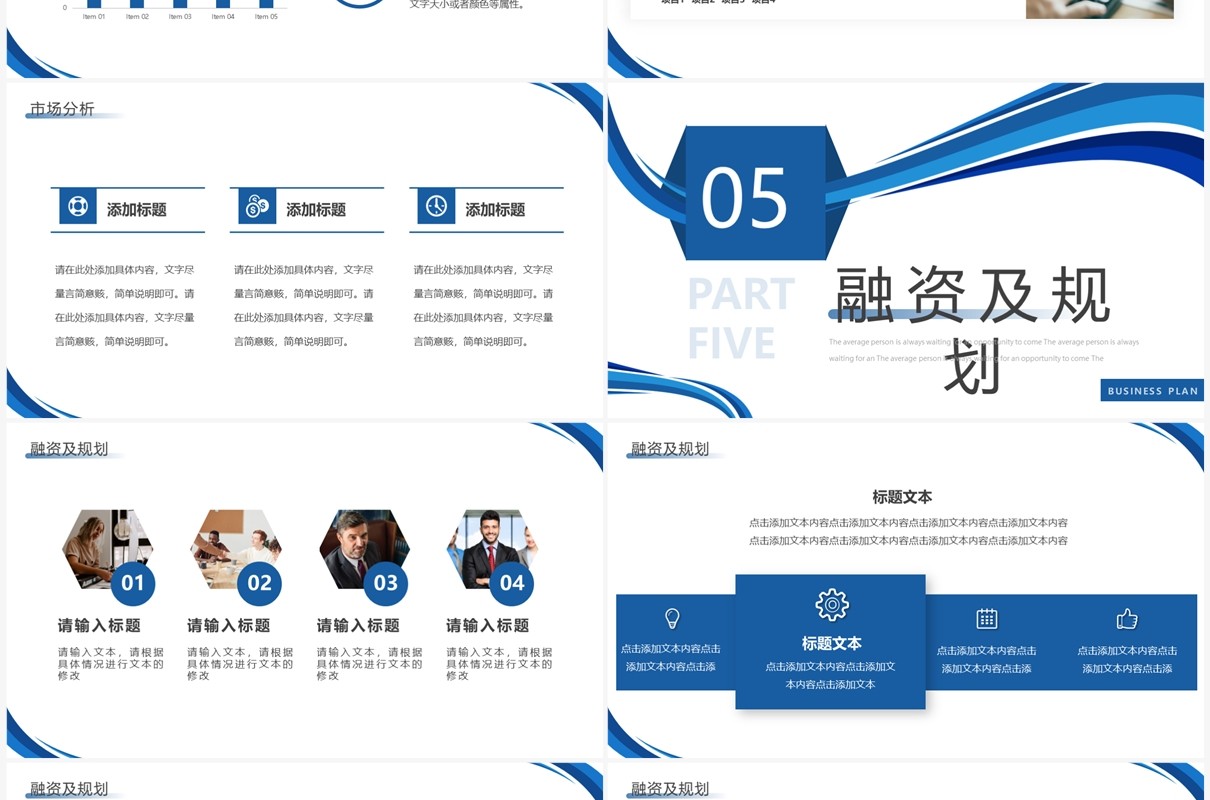Click the hexagon businessman photo above circle 04

pos(492,548)
